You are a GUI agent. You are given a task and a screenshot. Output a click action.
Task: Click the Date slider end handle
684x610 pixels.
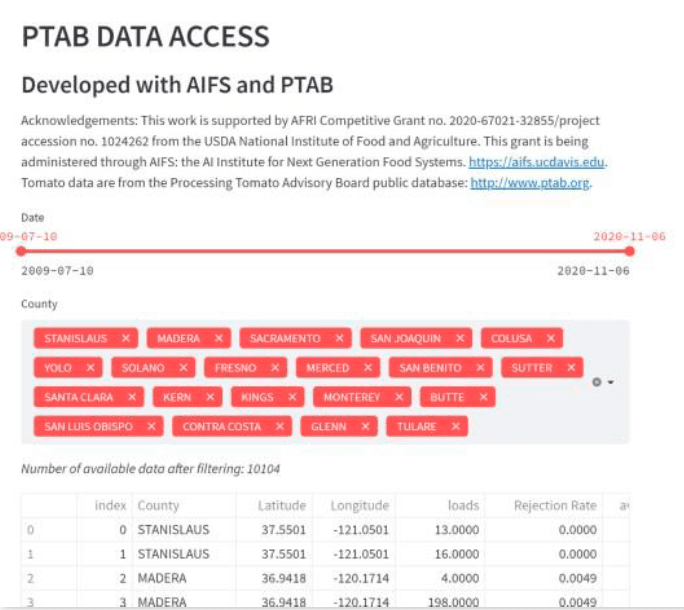pos(629,251)
